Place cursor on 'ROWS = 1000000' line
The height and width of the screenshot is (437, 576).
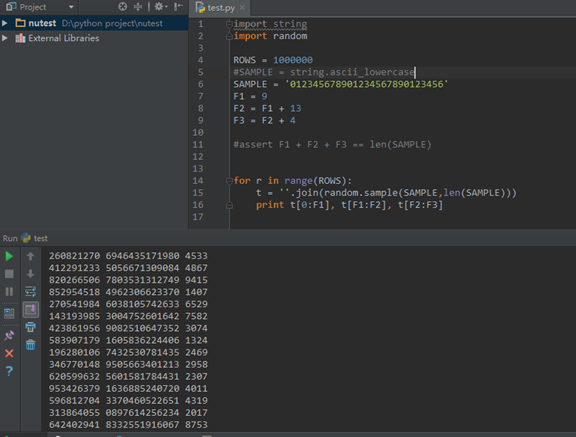click(273, 60)
